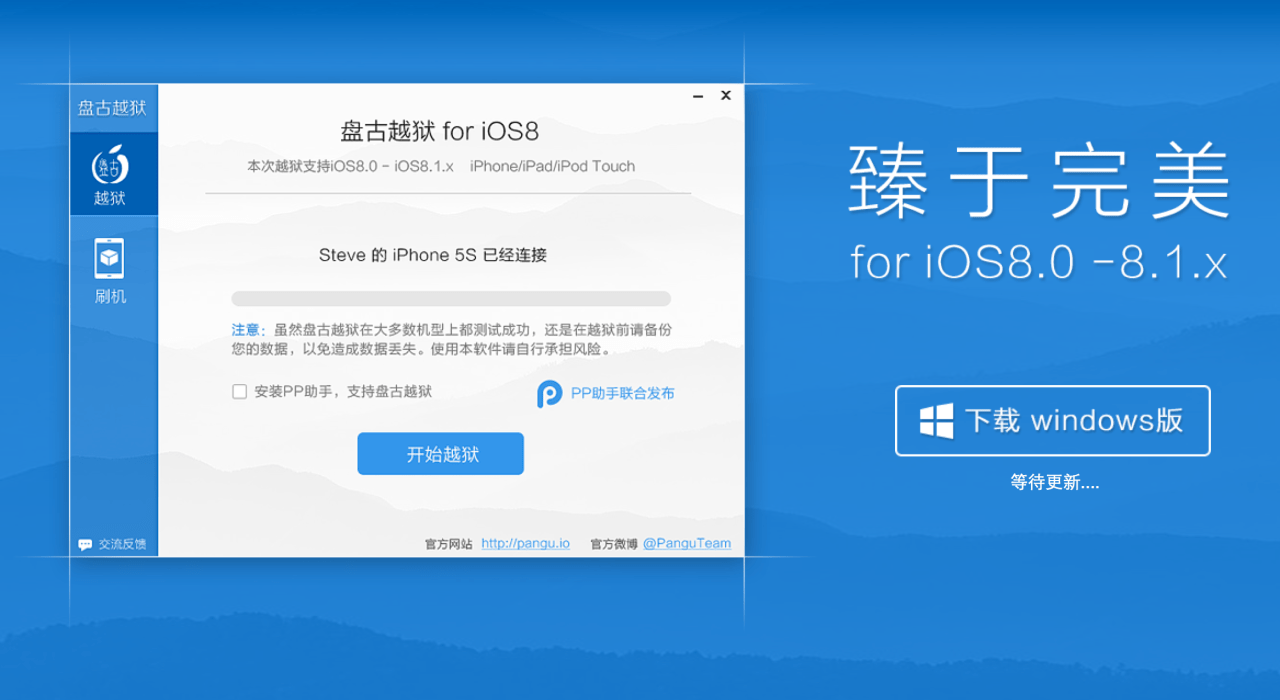Minimize the Pangu jailbreak window

point(698,97)
